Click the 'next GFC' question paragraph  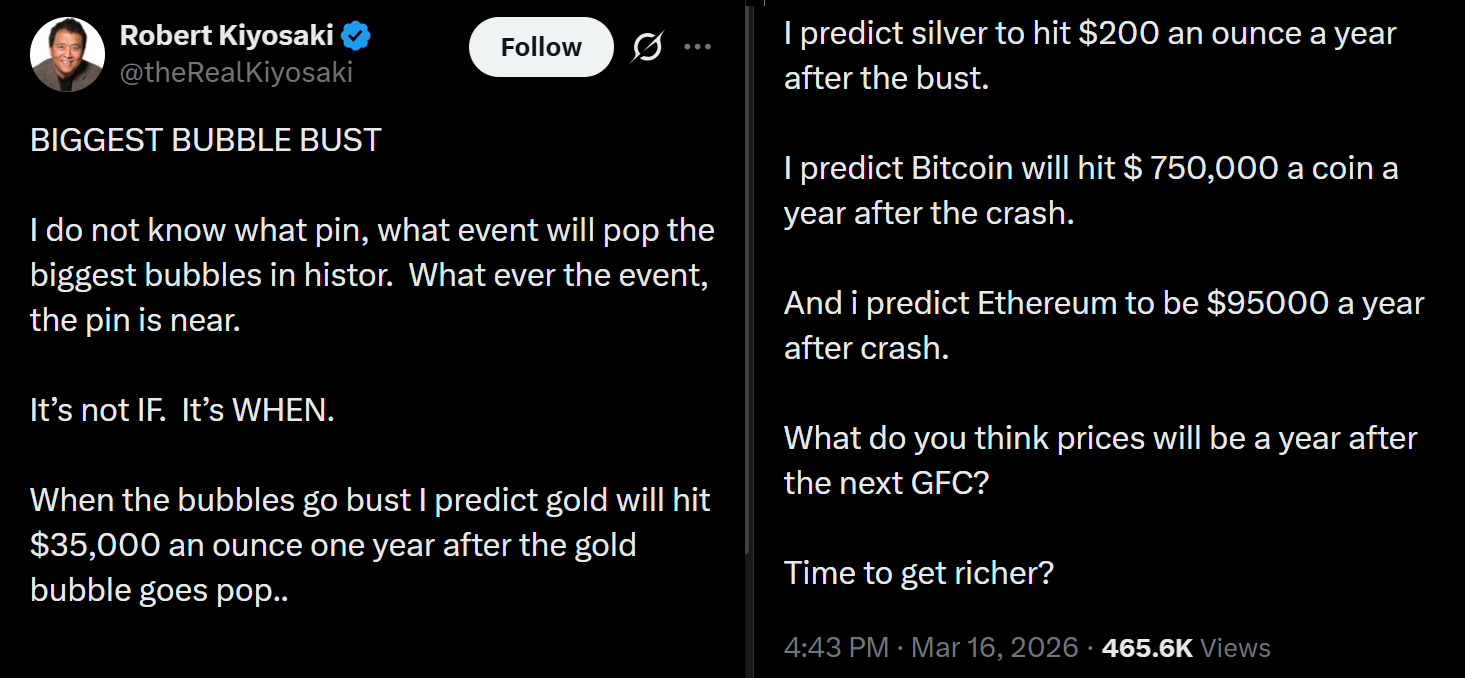coord(1098,460)
